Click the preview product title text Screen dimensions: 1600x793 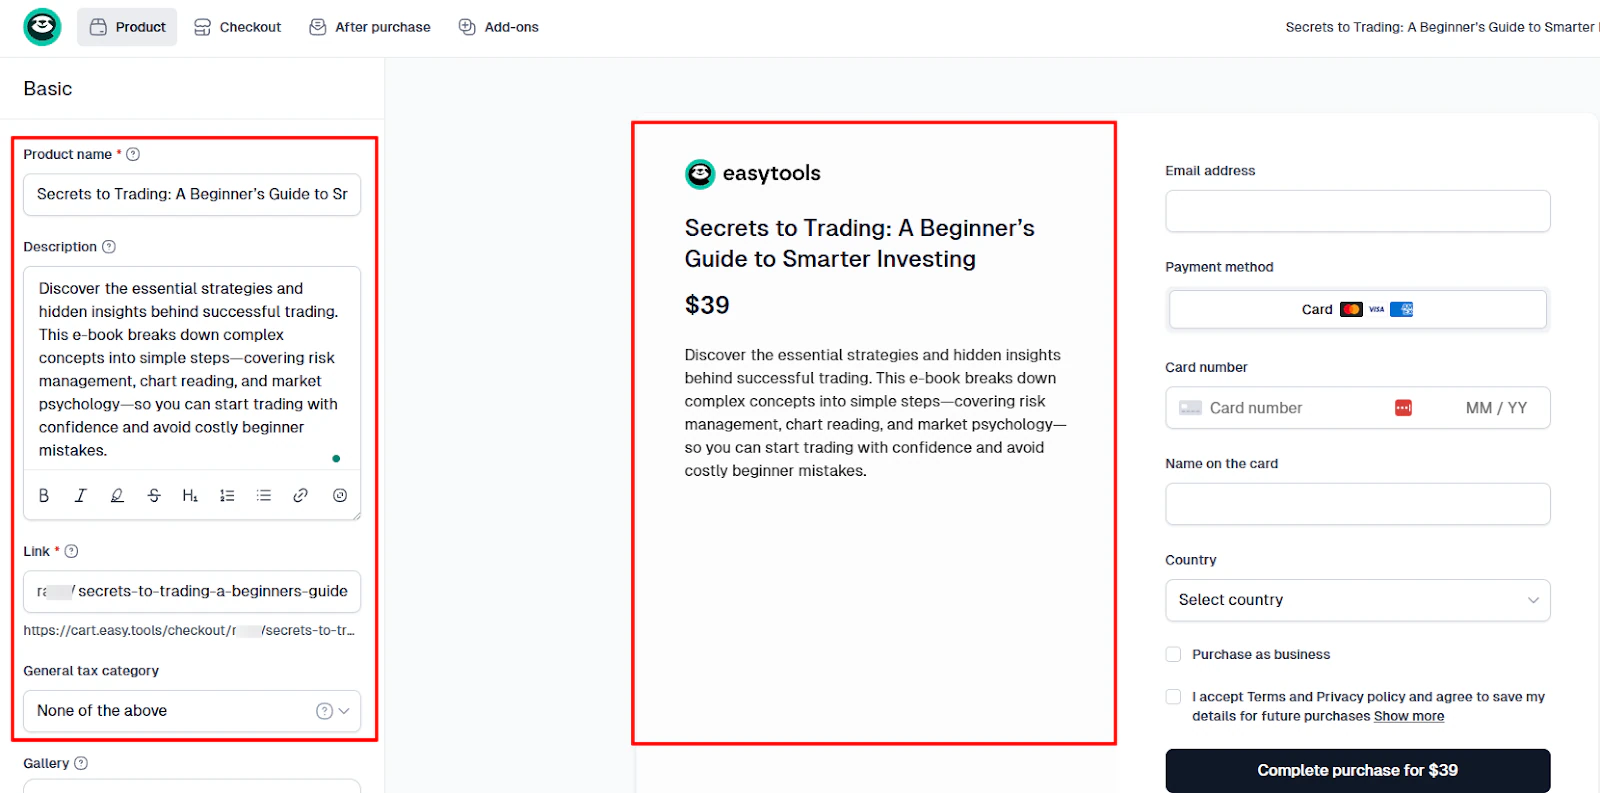[x=859, y=243]
